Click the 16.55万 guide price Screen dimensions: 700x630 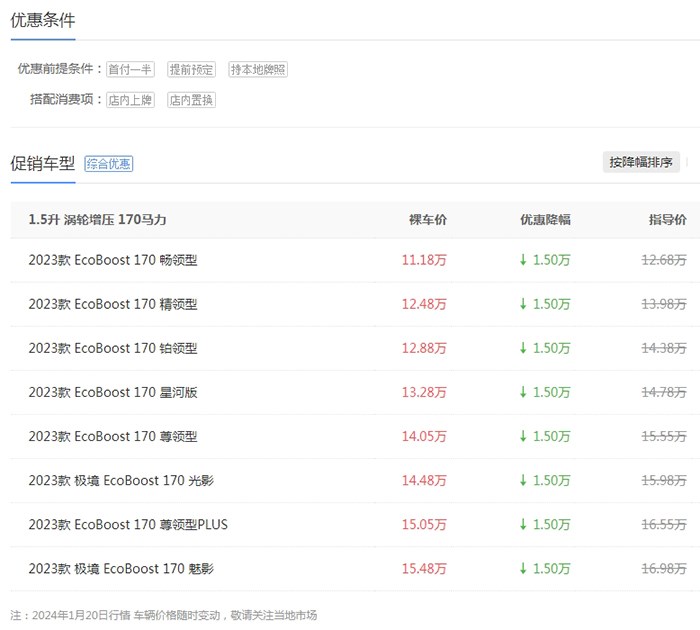click(664, 524)
